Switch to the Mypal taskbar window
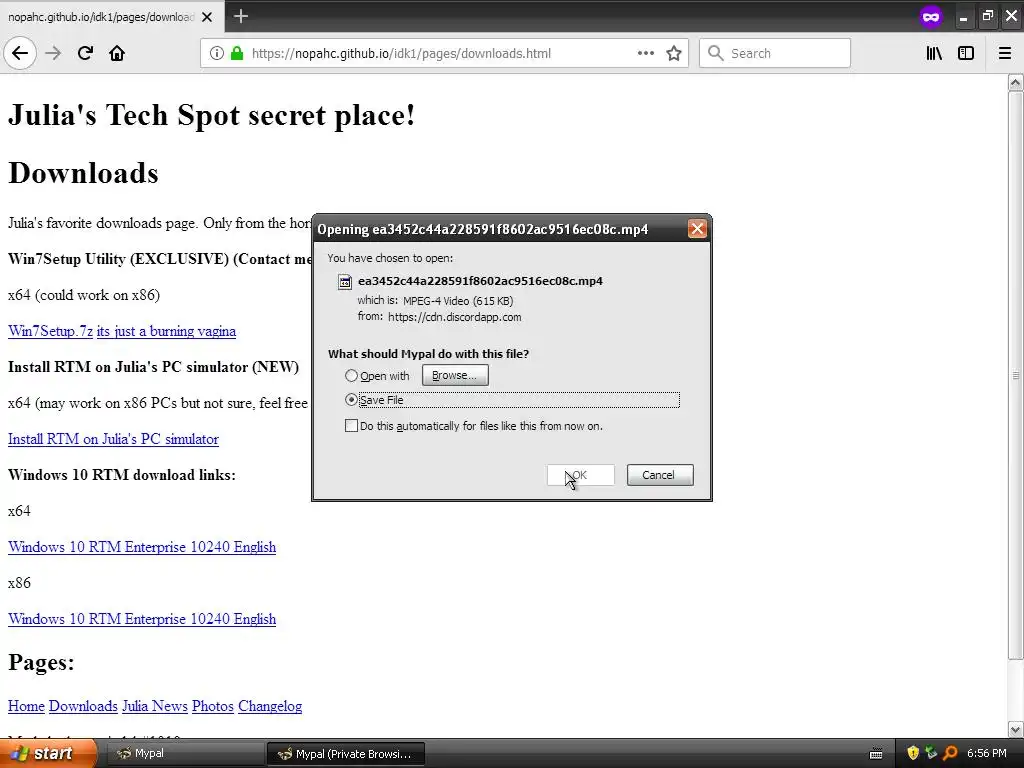 tap(184, 754)
